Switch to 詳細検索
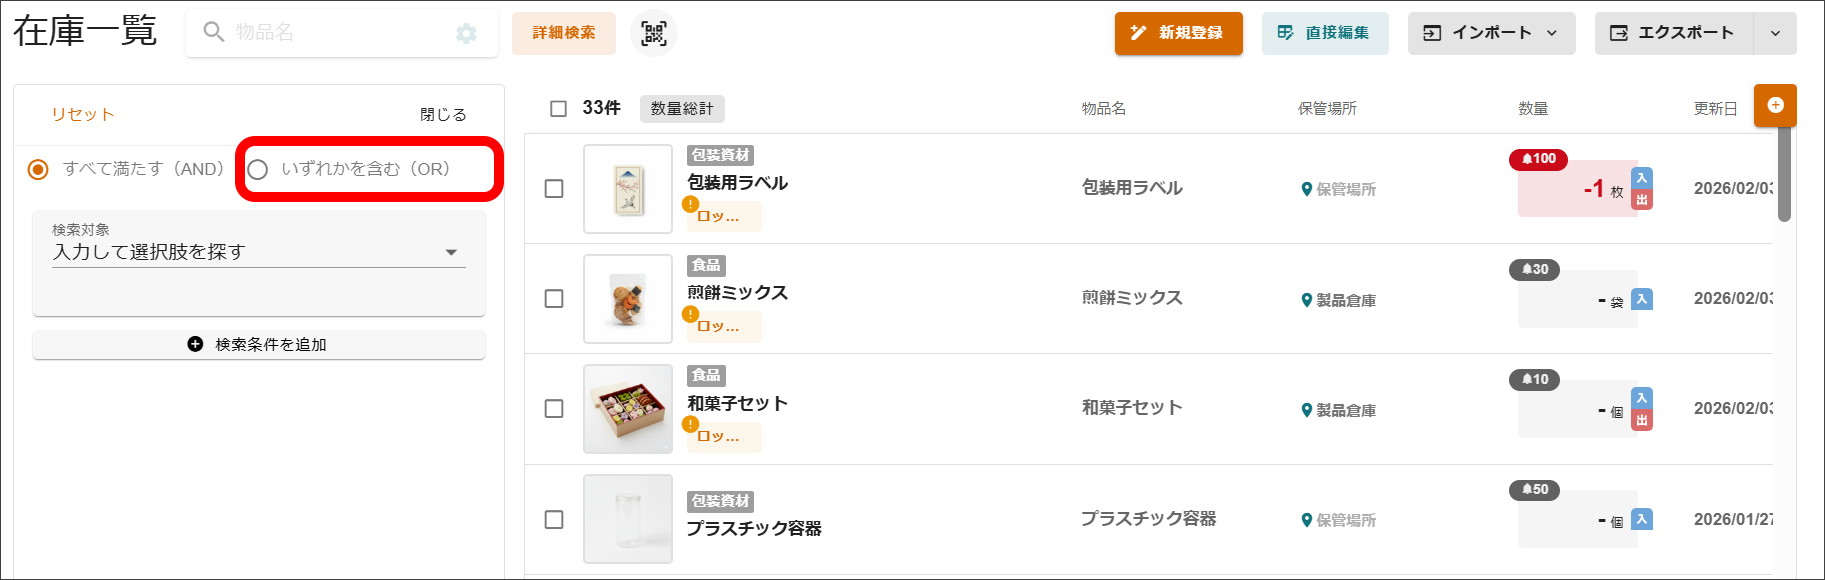 563,32
